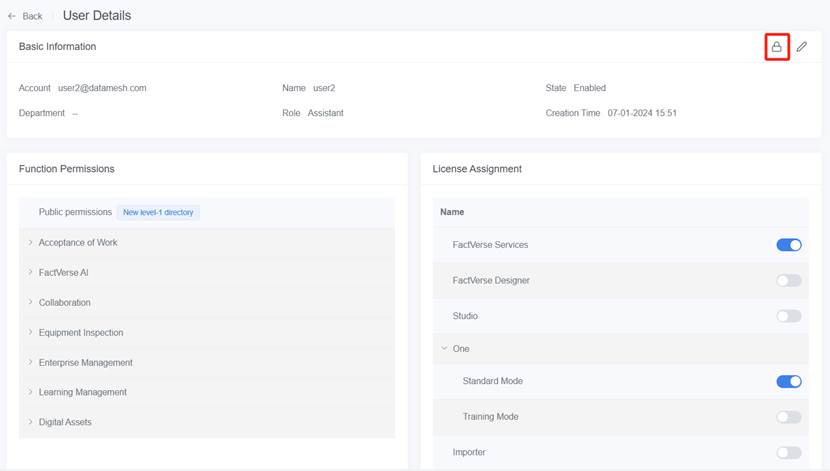Switch on the Importer license
The image size is (830, 471).
788,453
